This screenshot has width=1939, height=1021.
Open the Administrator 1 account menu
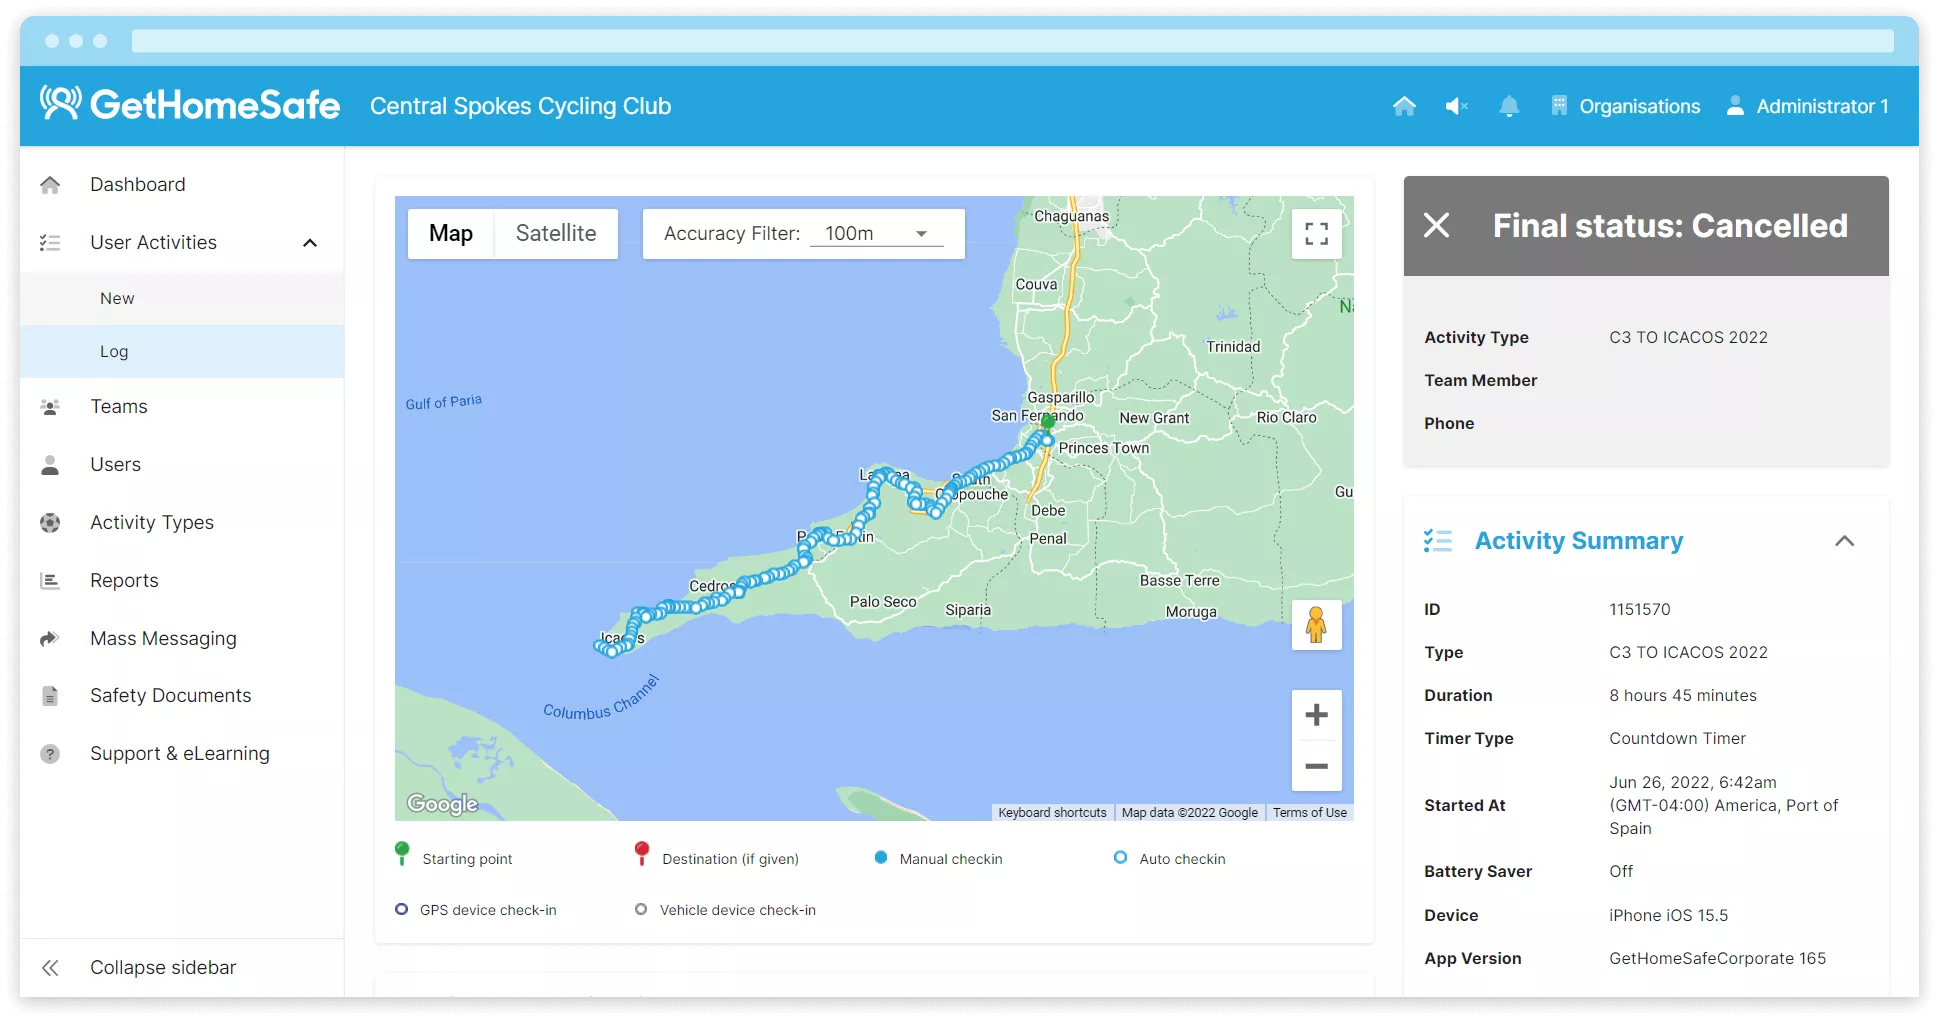1808,106
